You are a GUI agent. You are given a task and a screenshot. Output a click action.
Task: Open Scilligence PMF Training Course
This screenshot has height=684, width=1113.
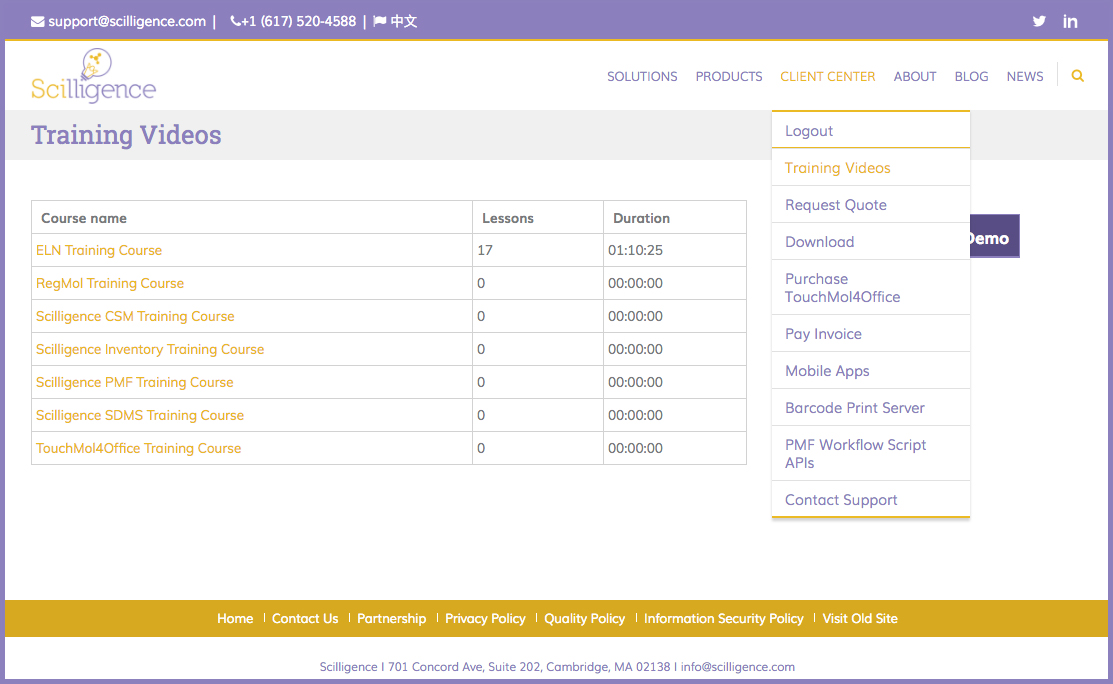(x=135, y=382)
